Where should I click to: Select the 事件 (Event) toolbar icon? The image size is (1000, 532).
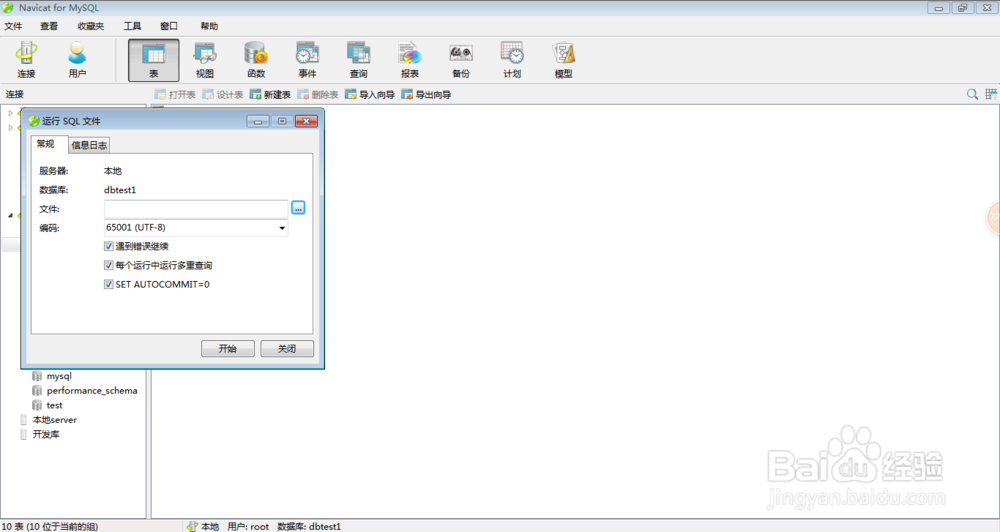307,60
